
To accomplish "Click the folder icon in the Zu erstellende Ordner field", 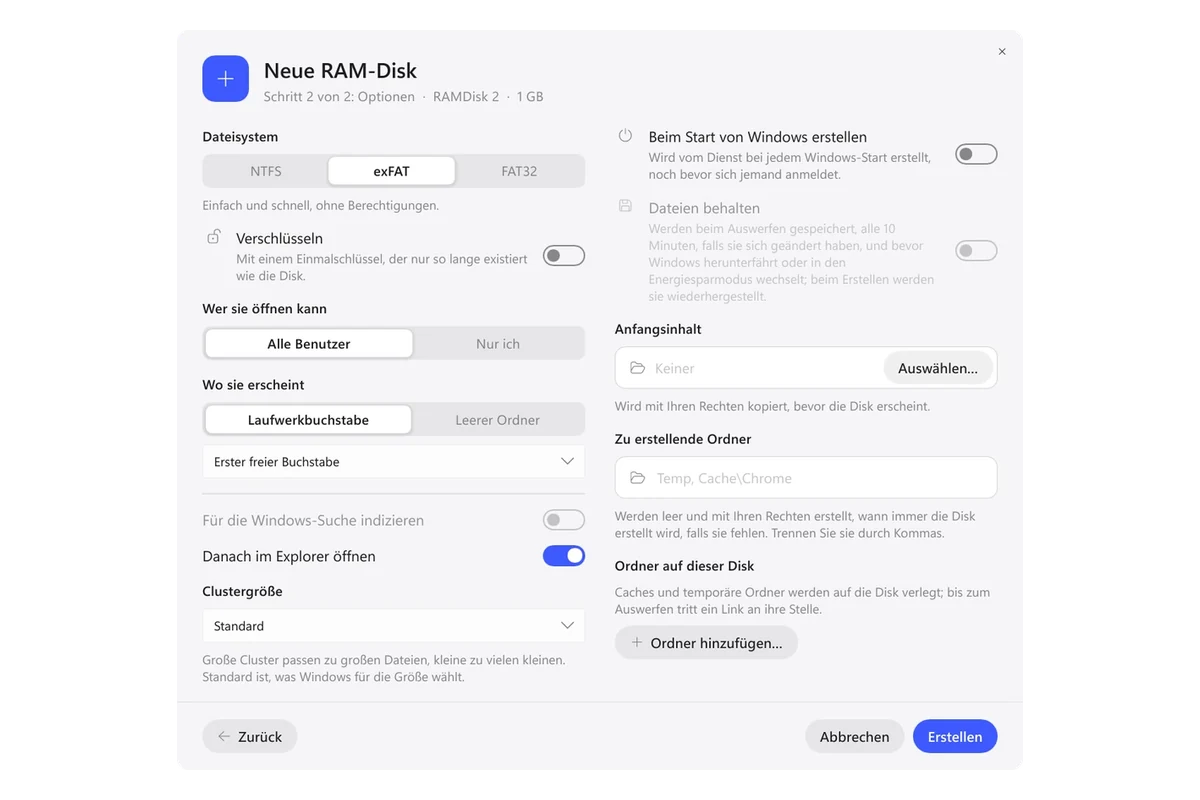I will tap(637, 478).
